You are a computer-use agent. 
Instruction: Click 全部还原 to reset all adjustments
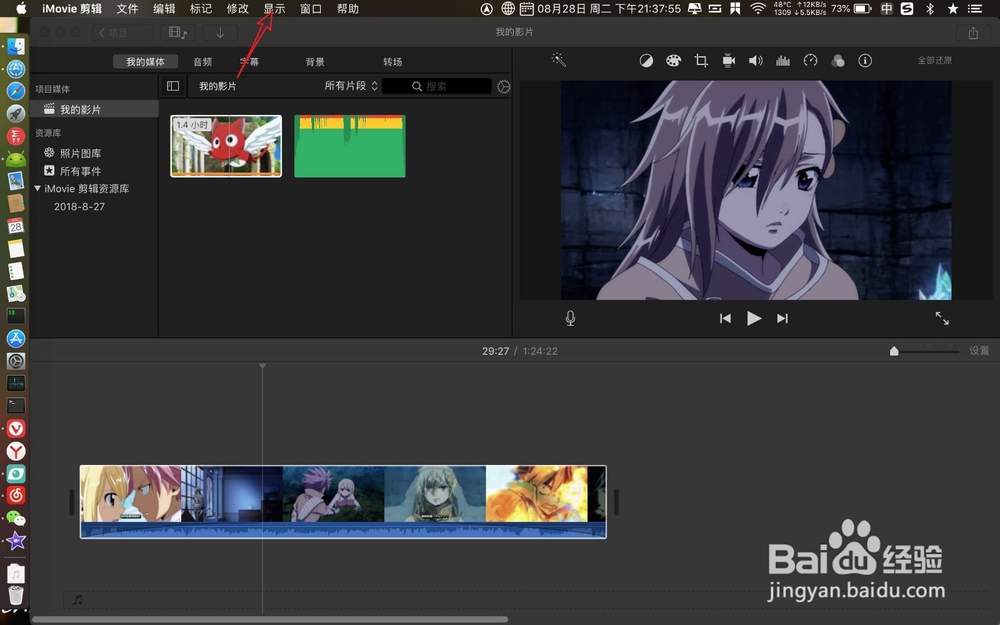934,59
